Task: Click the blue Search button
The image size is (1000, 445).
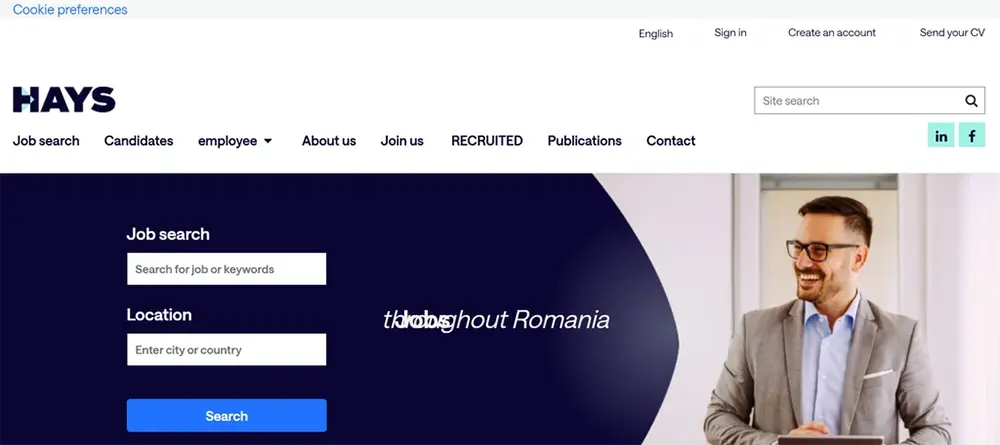Action: [x=226, y=416]
